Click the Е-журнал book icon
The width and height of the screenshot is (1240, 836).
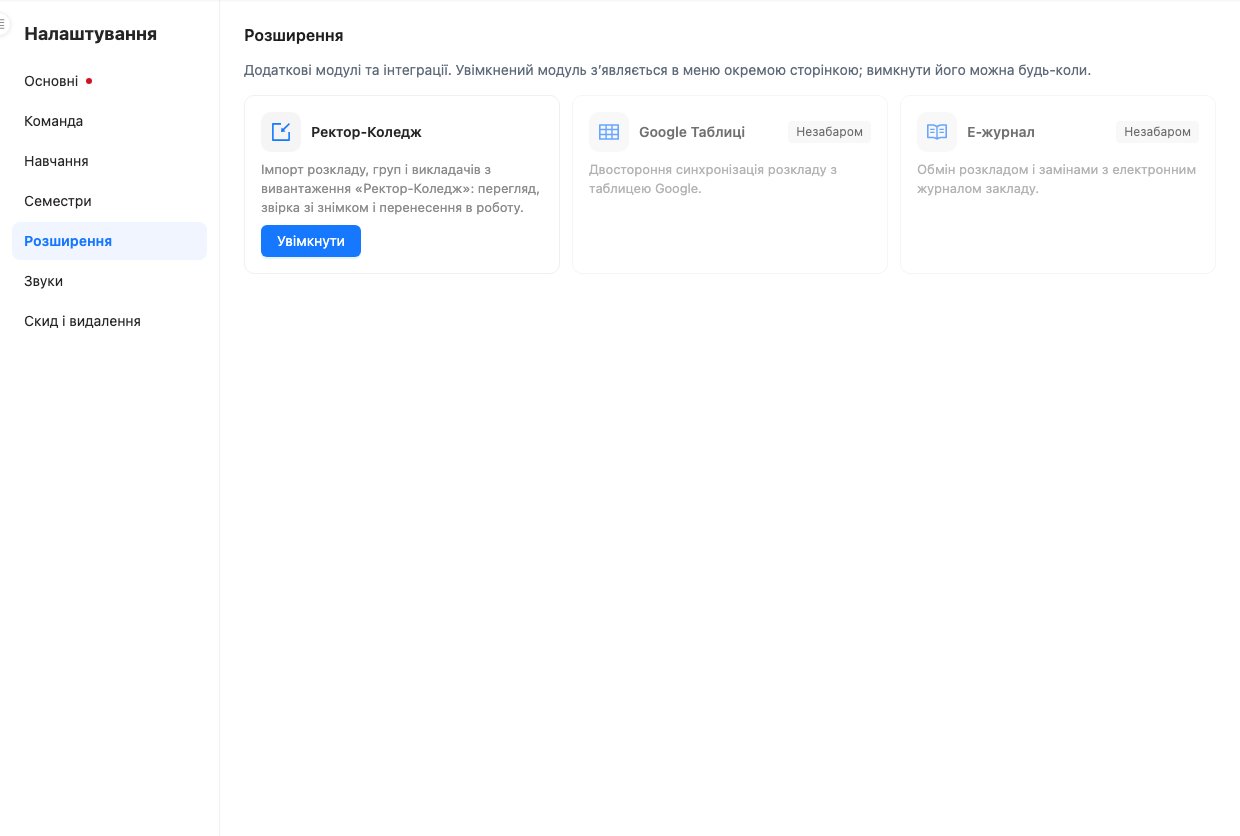click(x=937, y=132)
